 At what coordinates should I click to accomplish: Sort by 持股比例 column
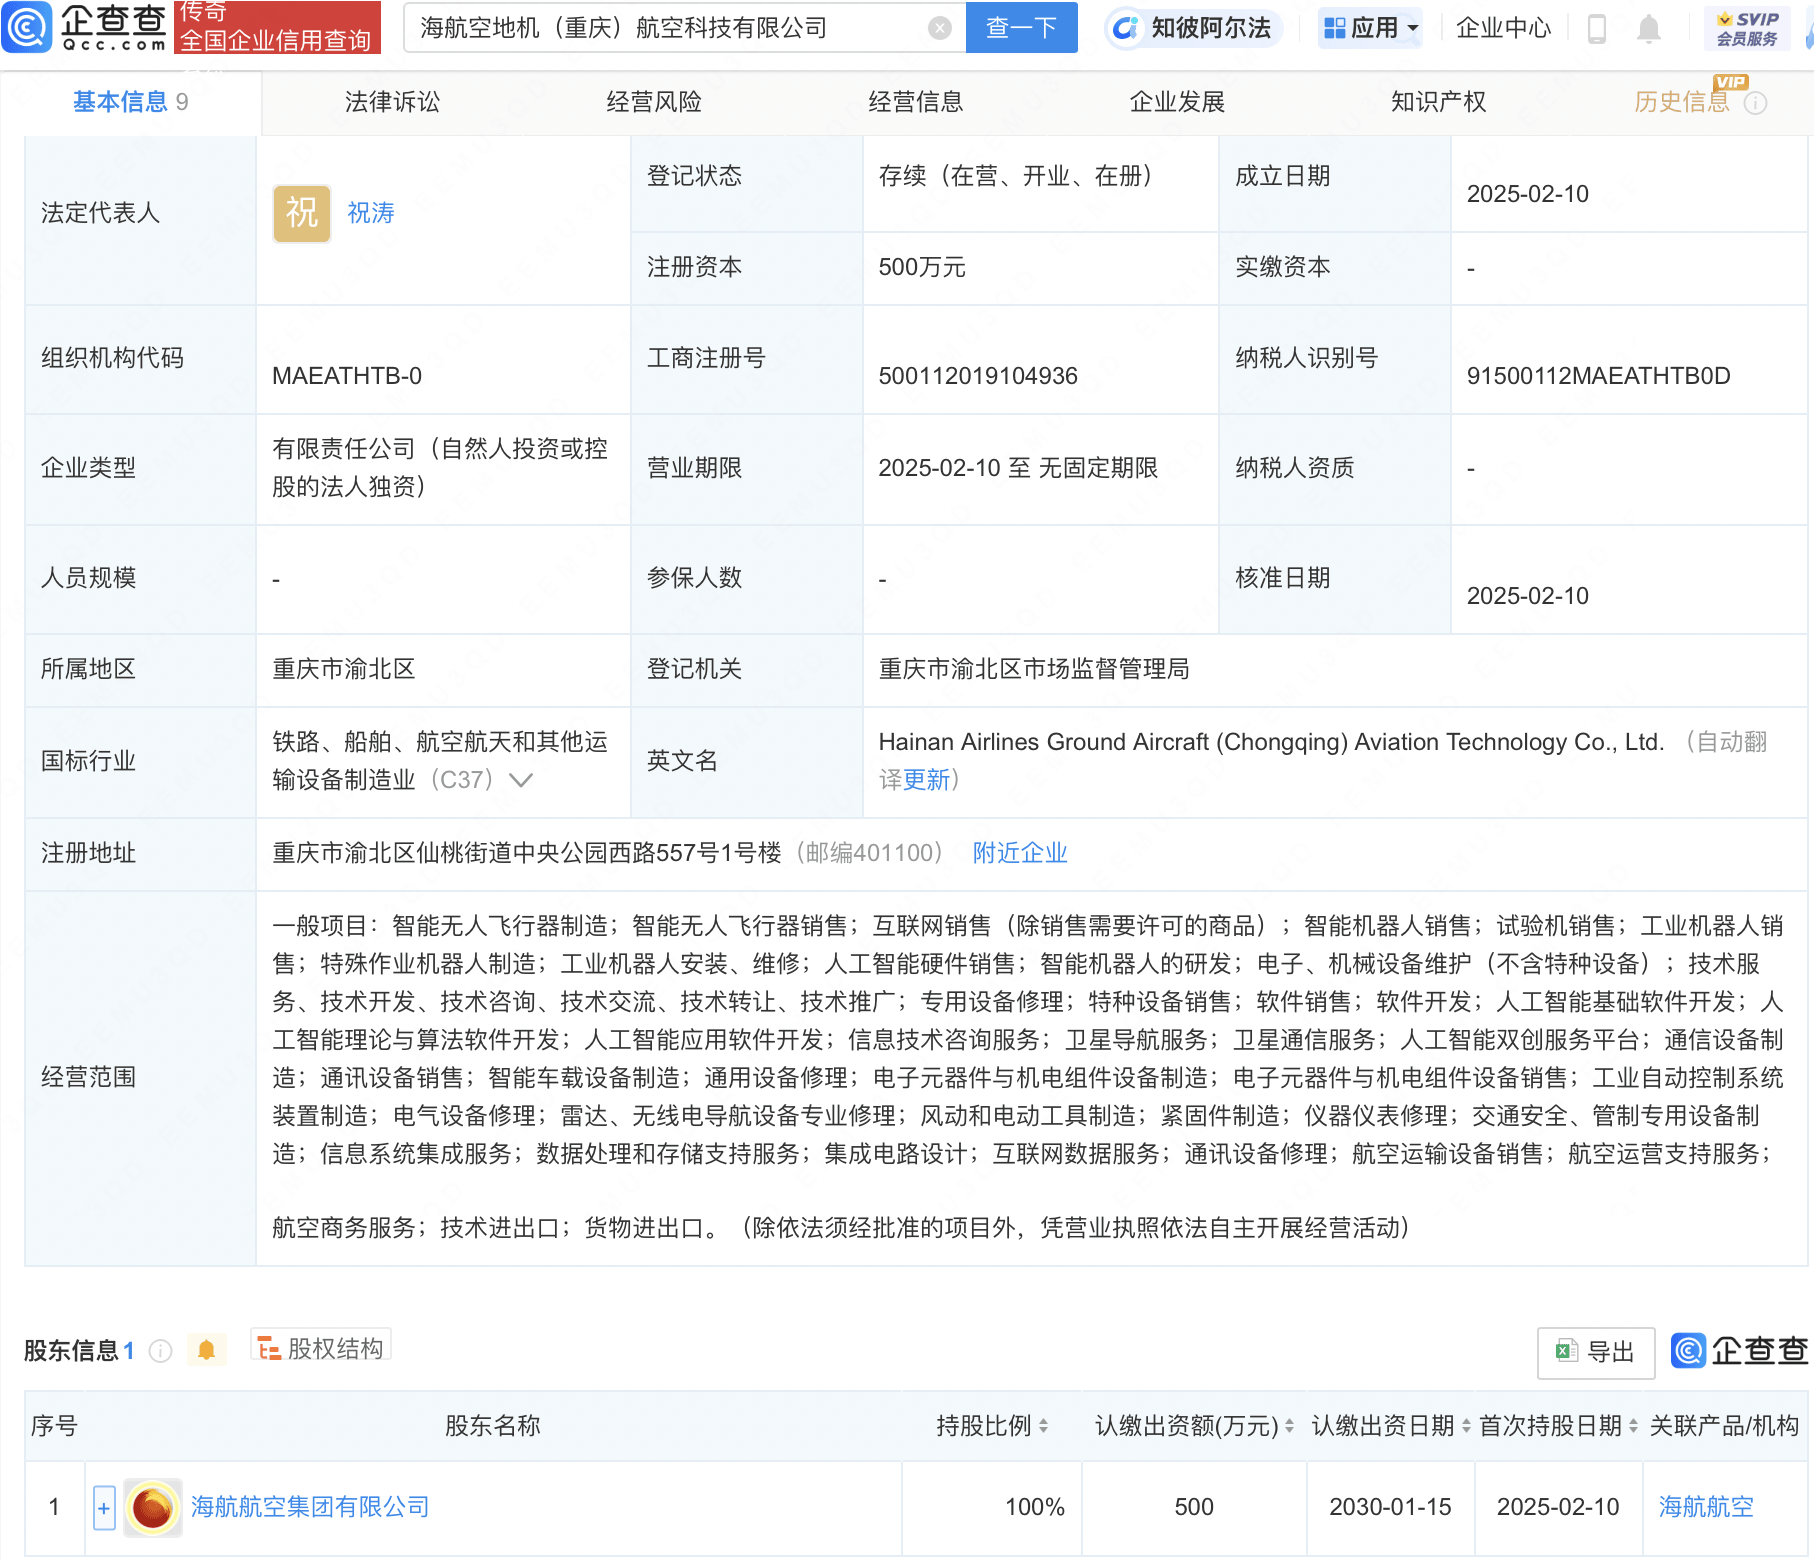point(1044,1426)
